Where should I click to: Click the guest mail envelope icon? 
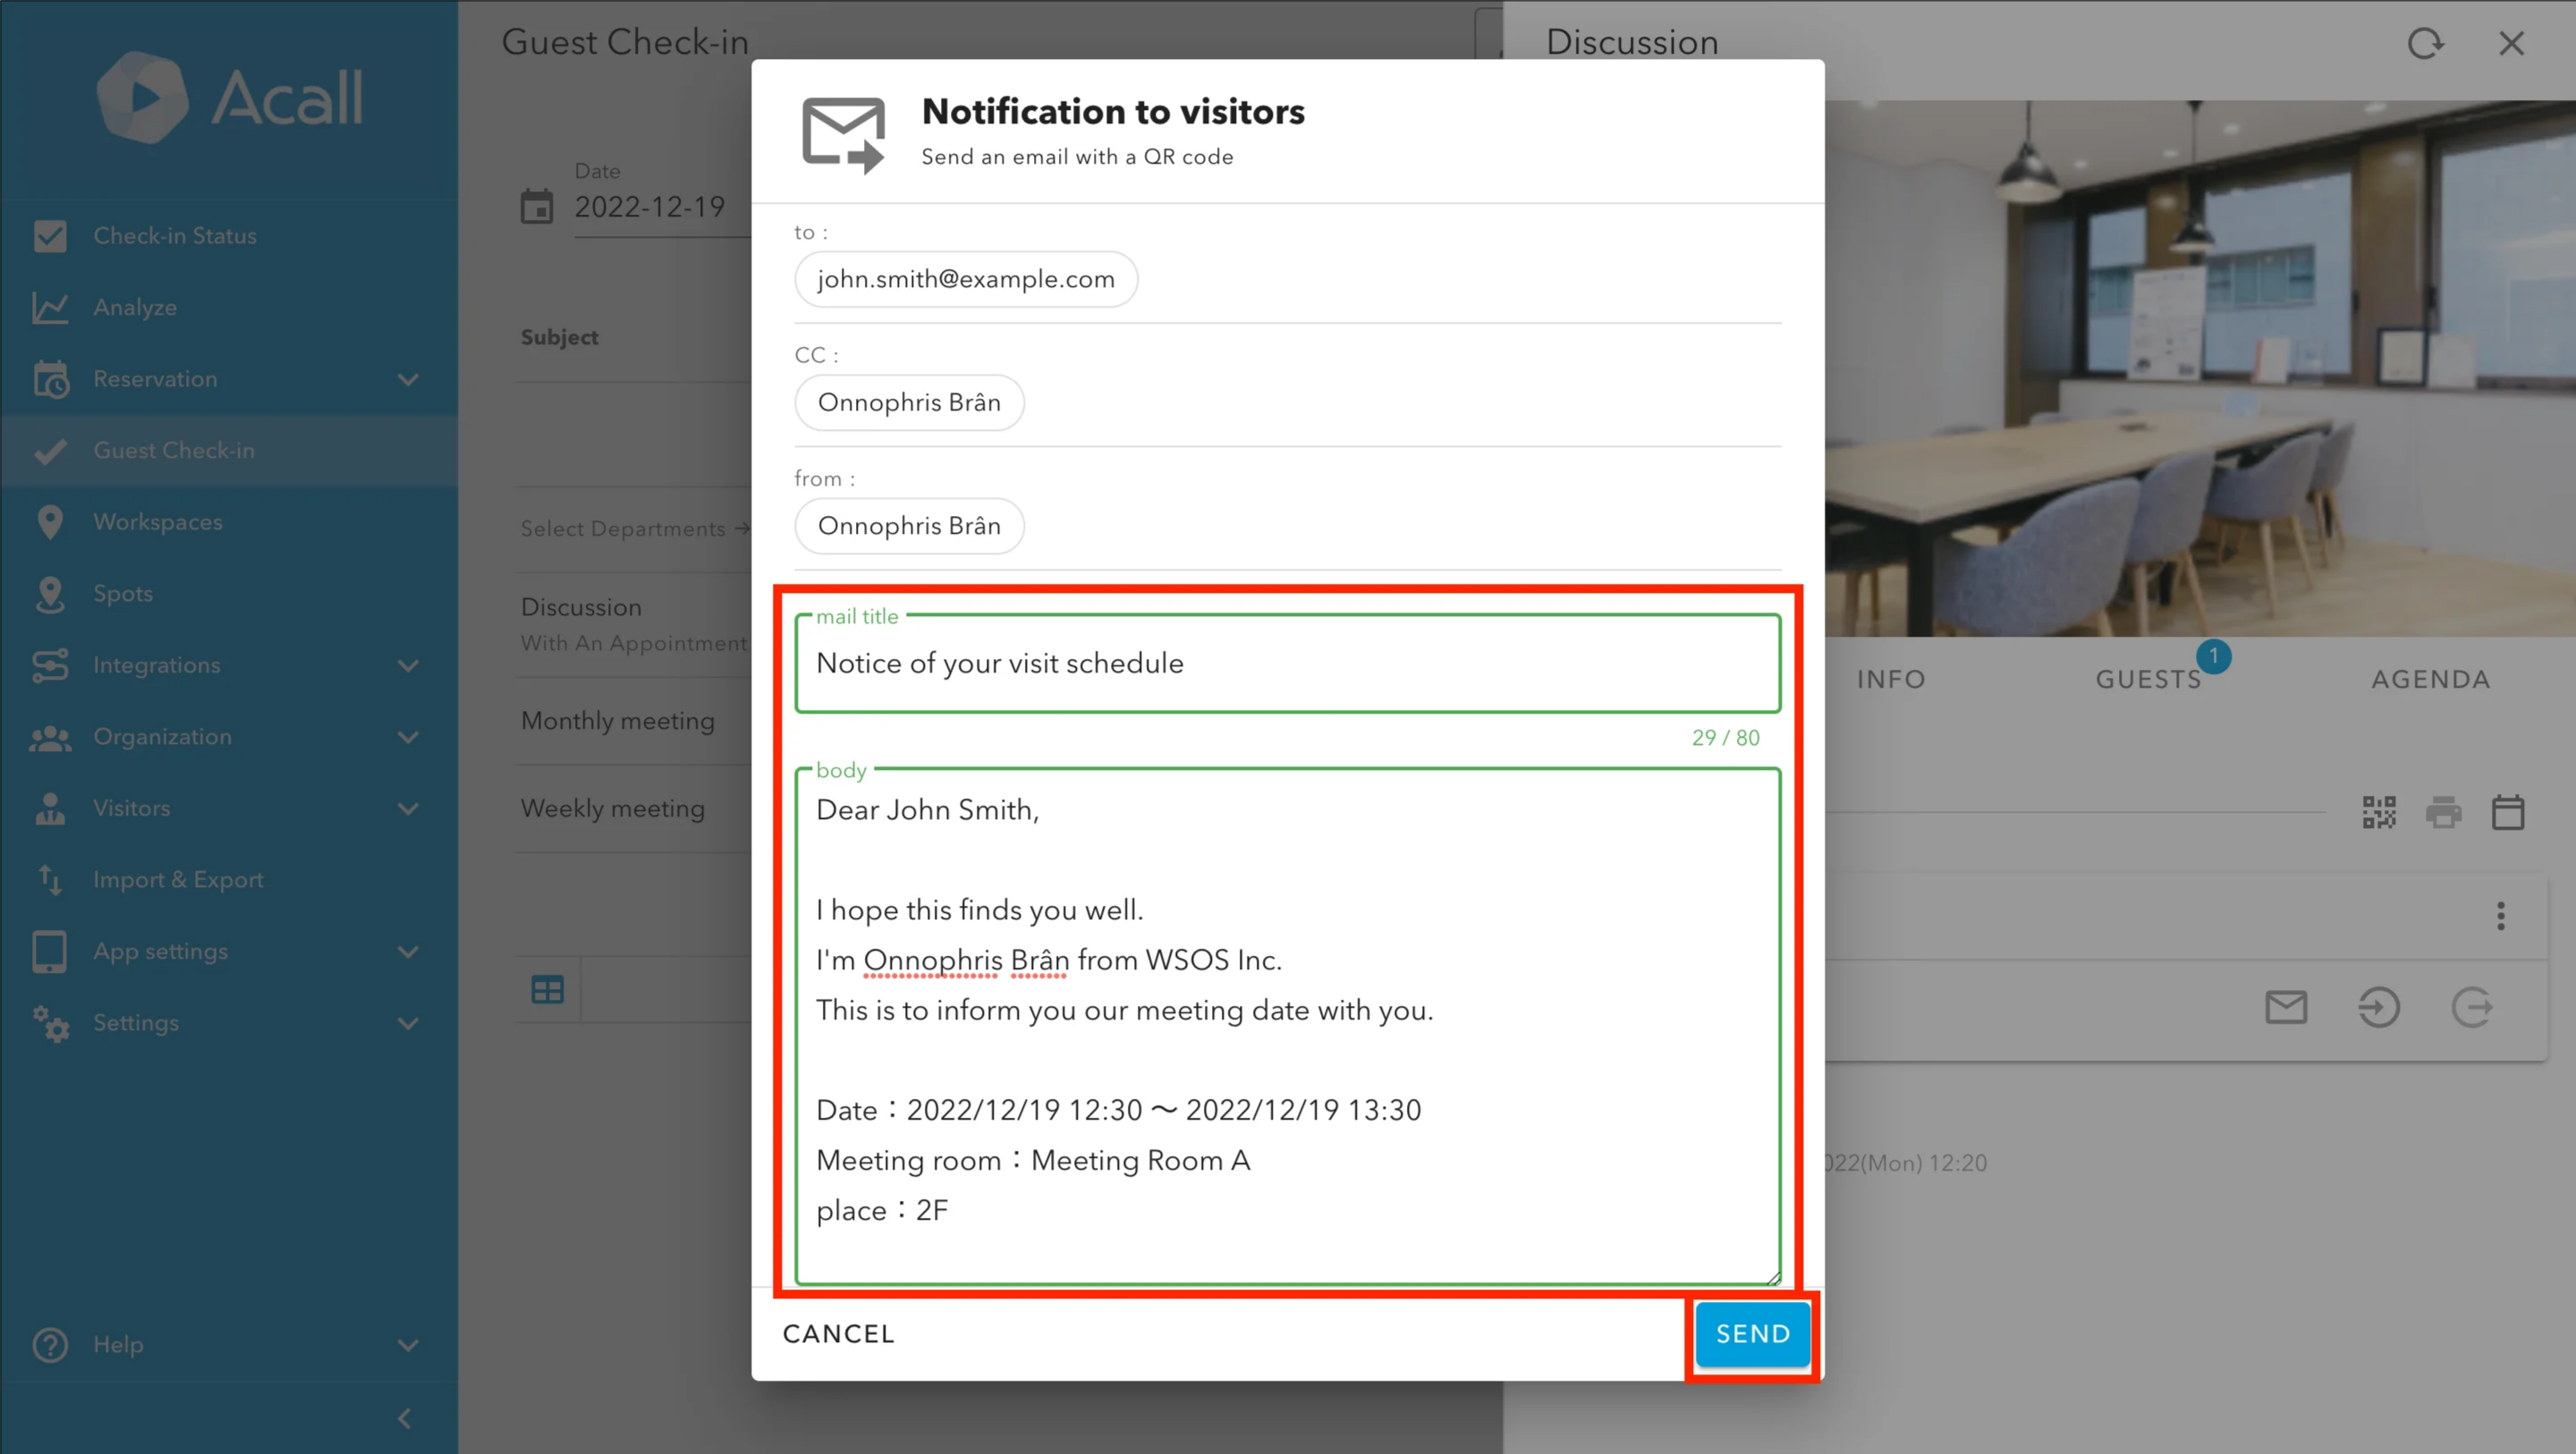pos(2286,1007)
